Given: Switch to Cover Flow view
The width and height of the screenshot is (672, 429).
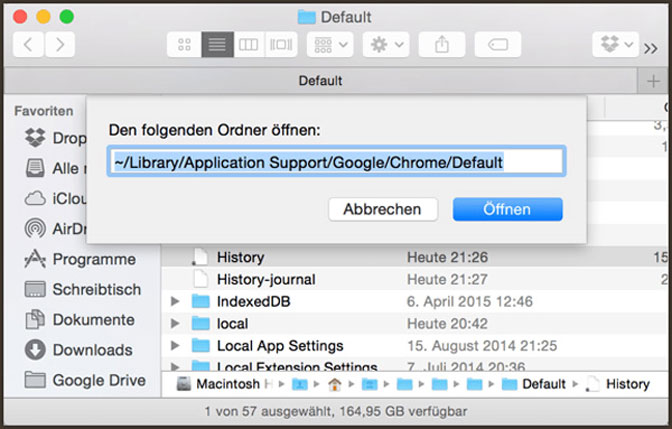Looking at the screenshot, I should (x=281, y=44).
